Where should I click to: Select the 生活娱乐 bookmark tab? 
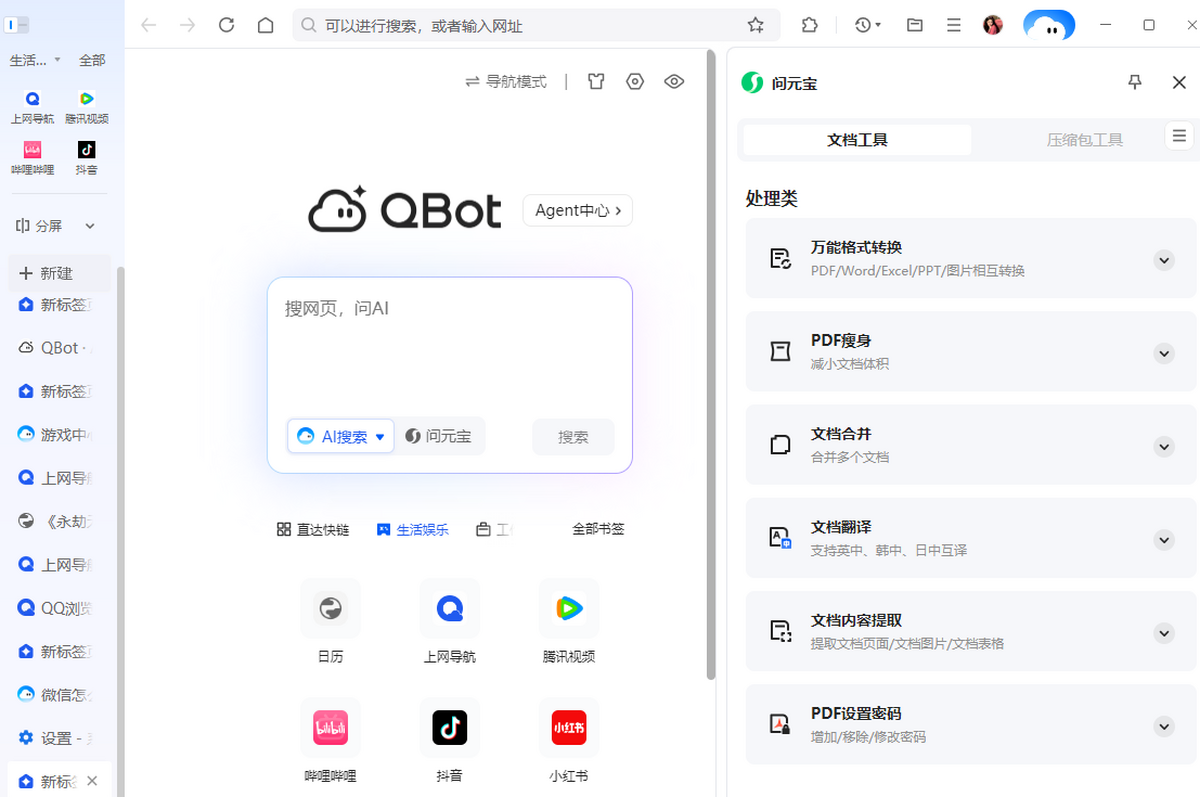pyautogui.click(x=413, y=528)
